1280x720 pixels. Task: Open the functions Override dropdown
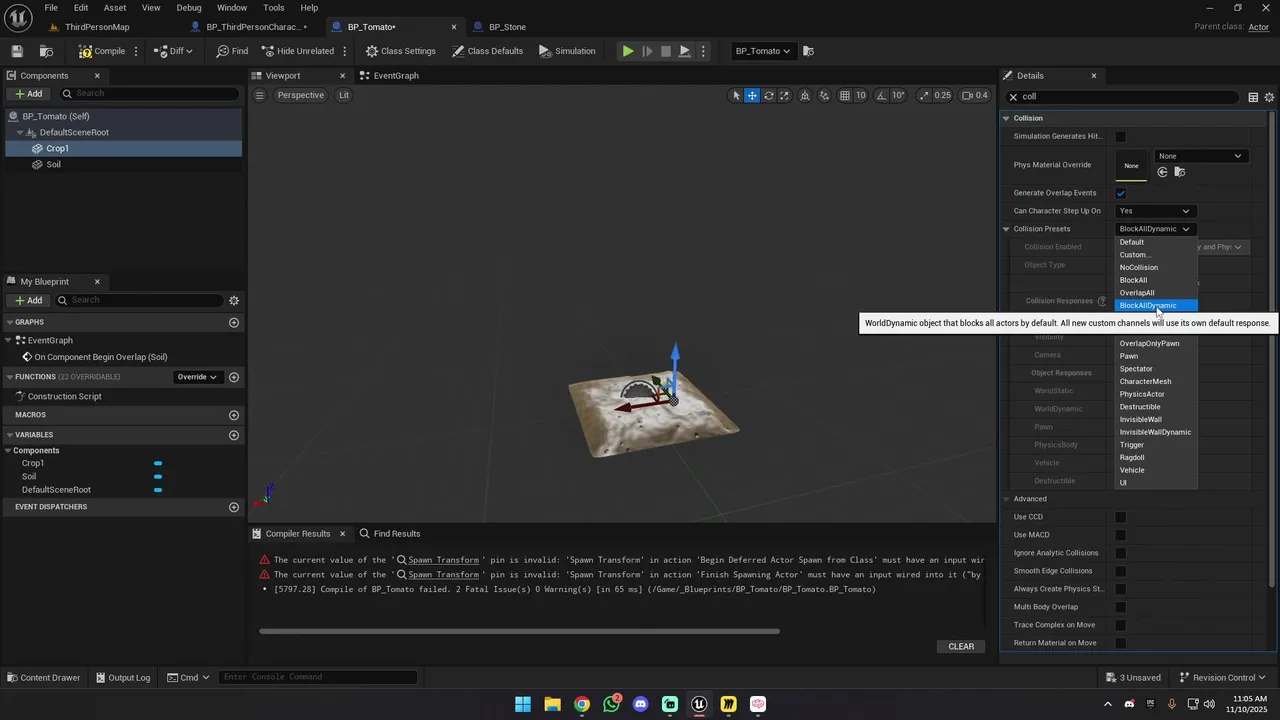click(197, 377)
